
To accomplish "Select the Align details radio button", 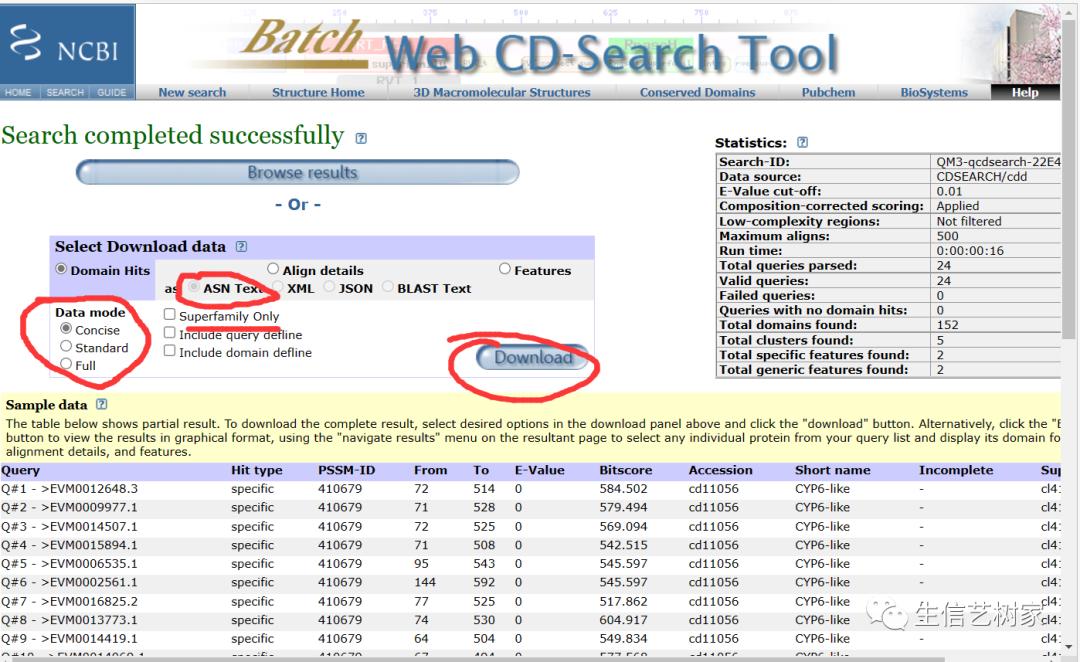I will [273, 269].
